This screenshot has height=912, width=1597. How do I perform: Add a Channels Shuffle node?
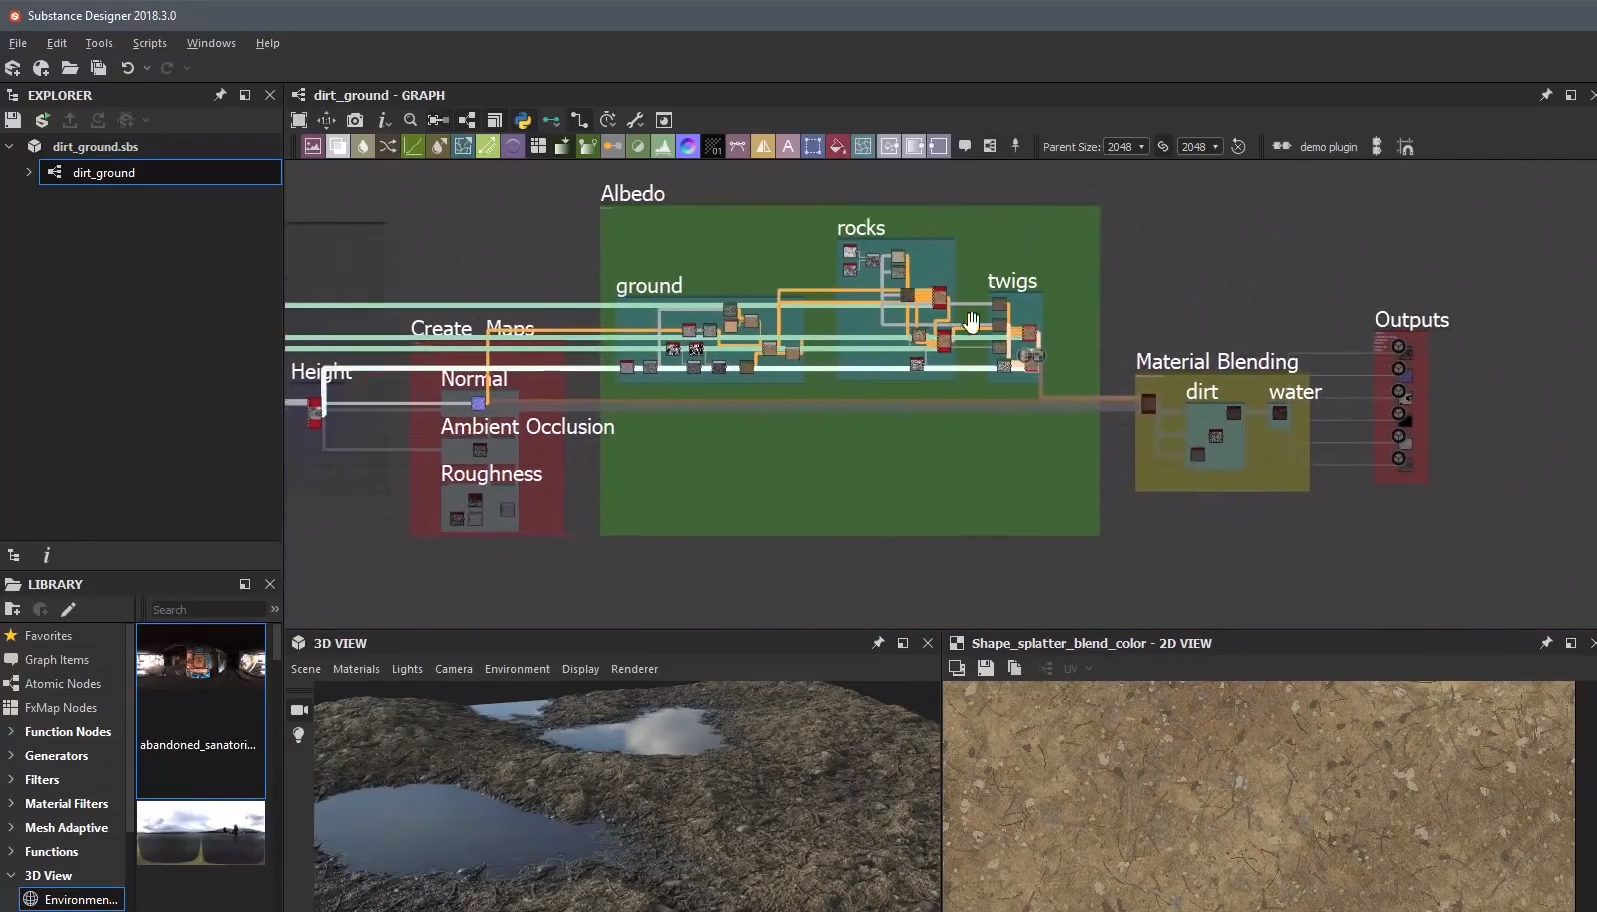coord(388,146)
